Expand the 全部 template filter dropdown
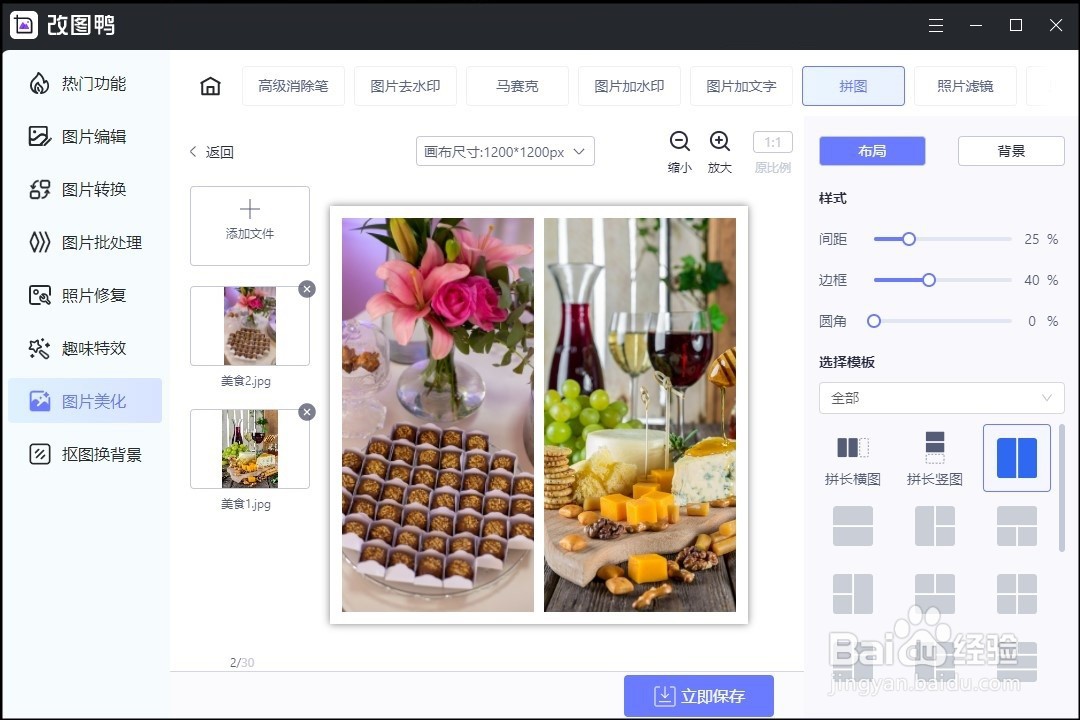This screenshot has height=720, width=1080. pyautogui.click(x=940, y=398)
